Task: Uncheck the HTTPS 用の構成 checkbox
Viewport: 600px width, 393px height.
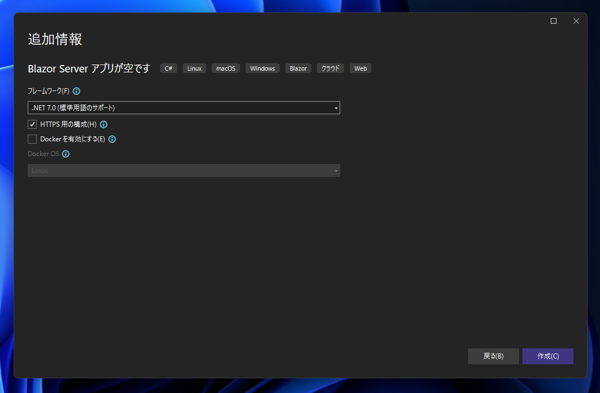Action: point(32,124)
